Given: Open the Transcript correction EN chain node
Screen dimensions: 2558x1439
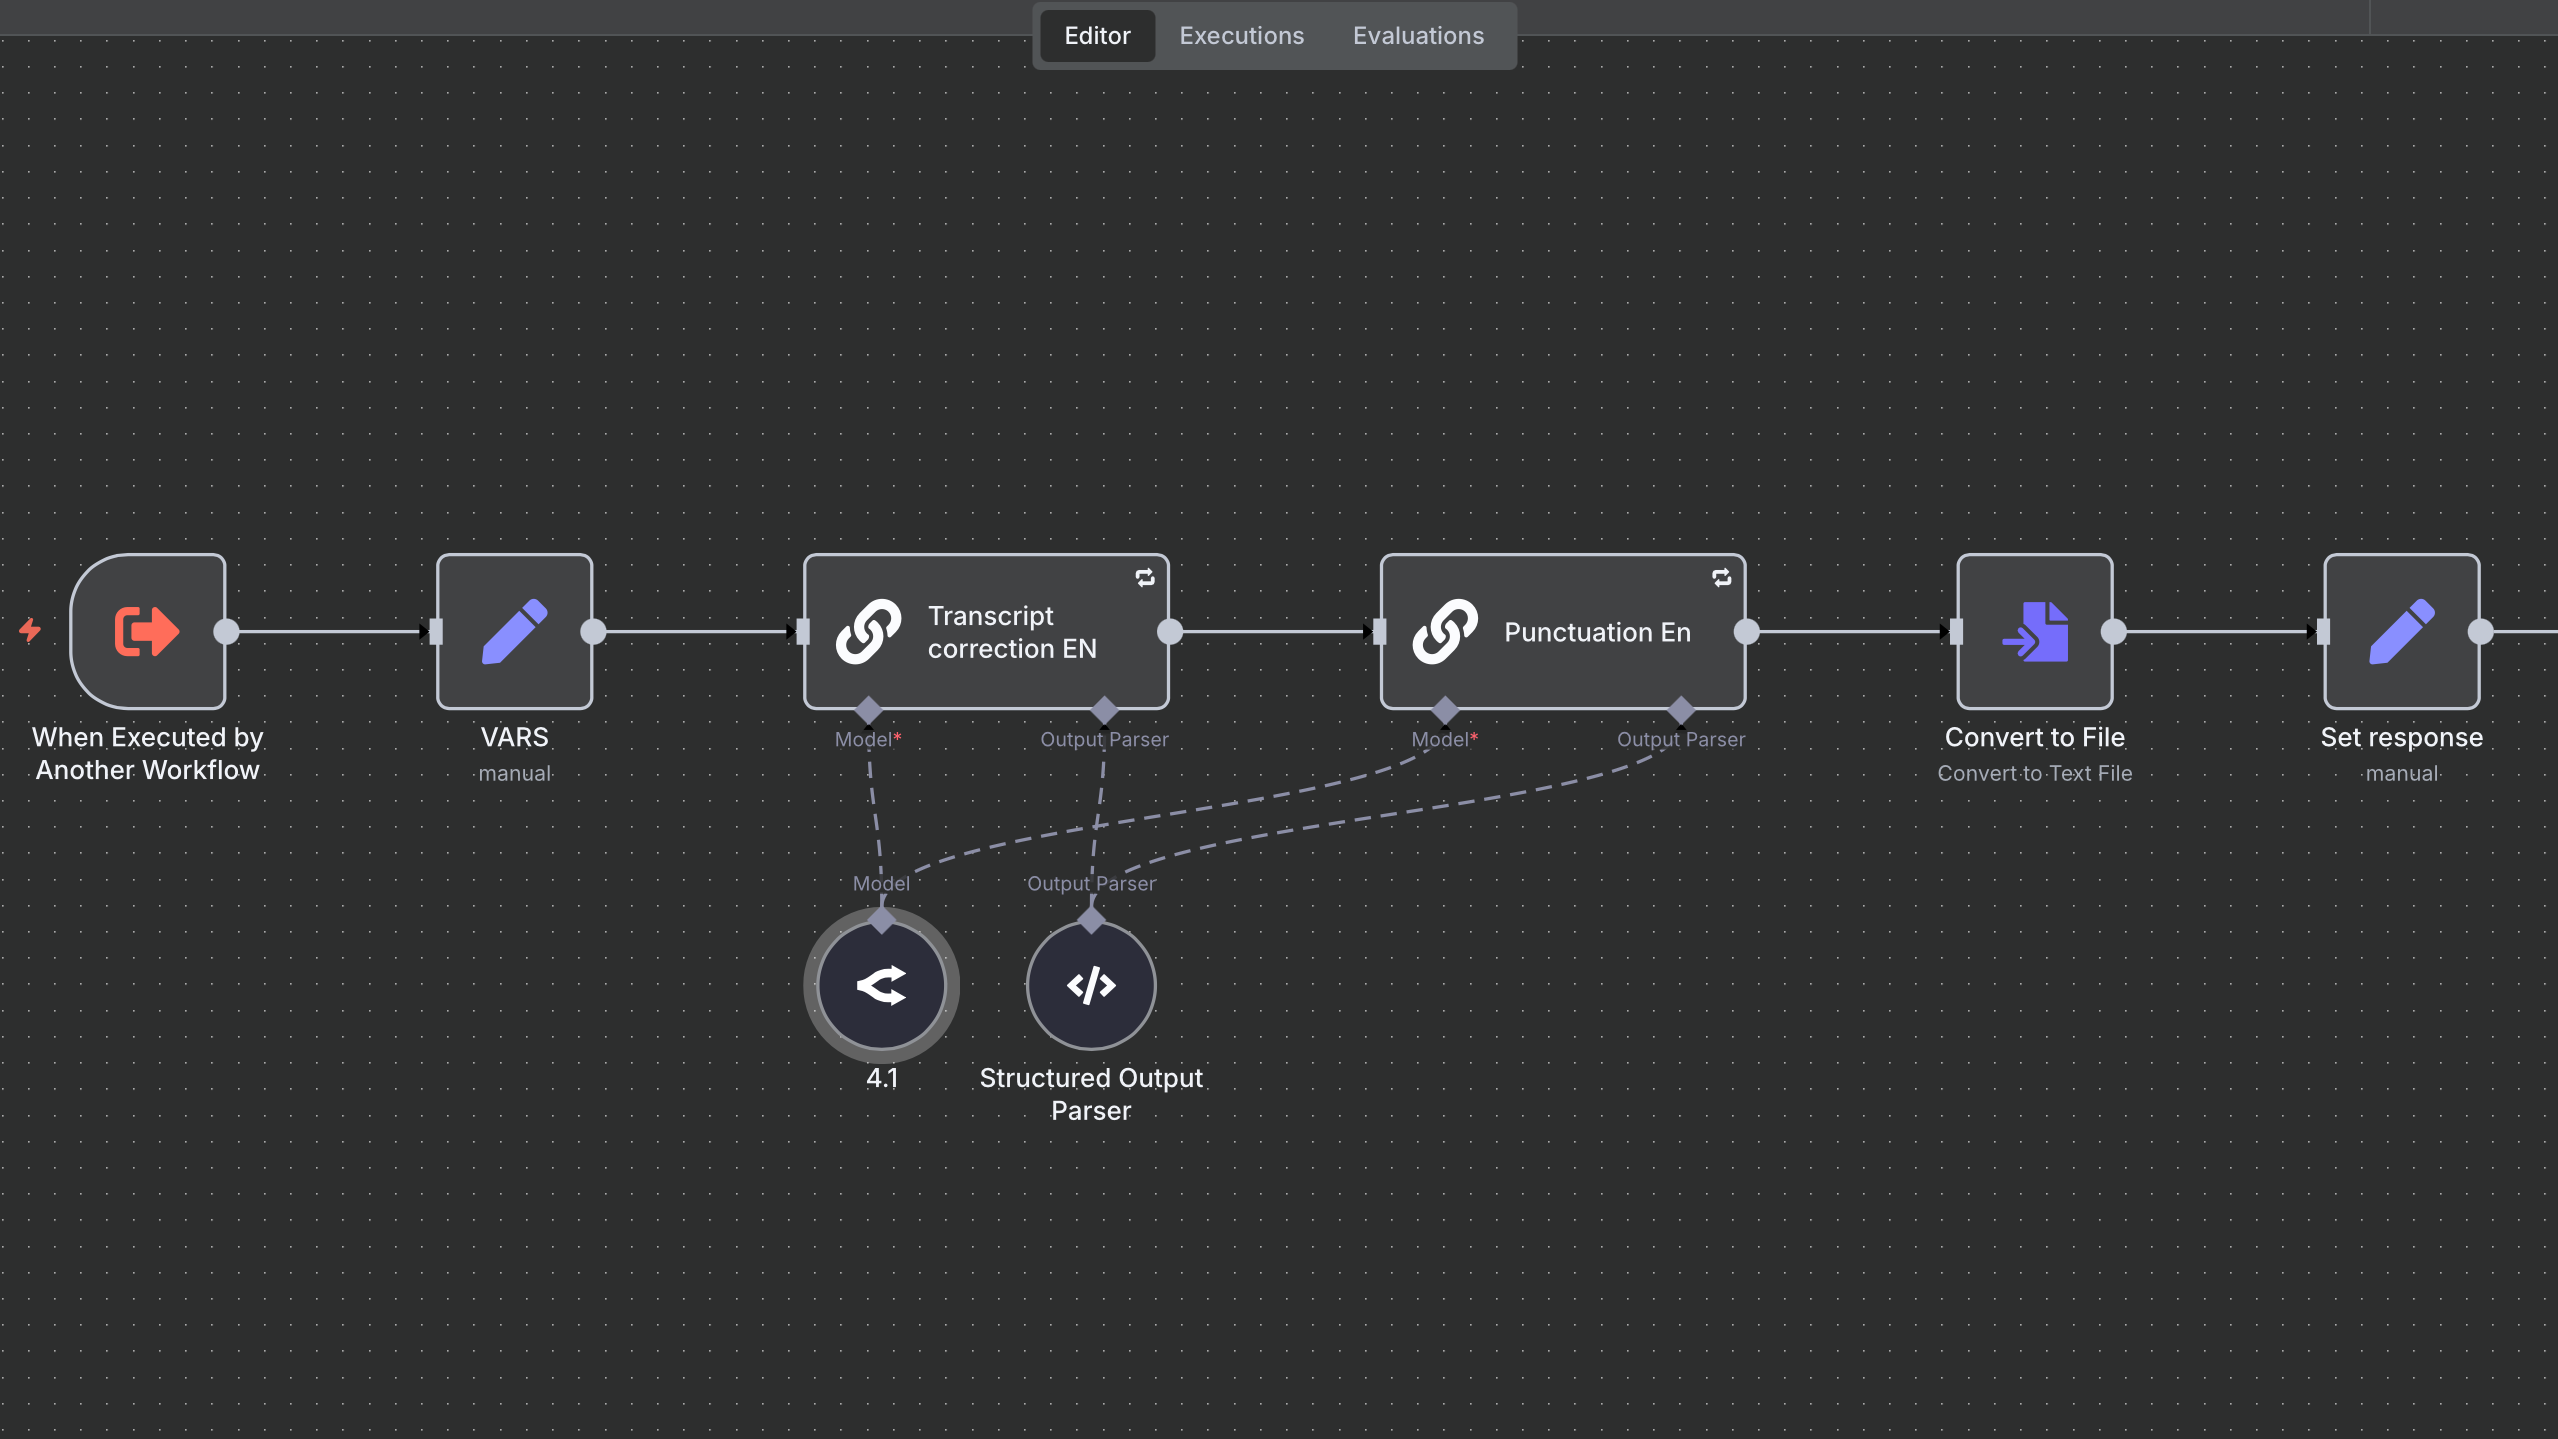Looking at the screenshot, I should [985, 631].
